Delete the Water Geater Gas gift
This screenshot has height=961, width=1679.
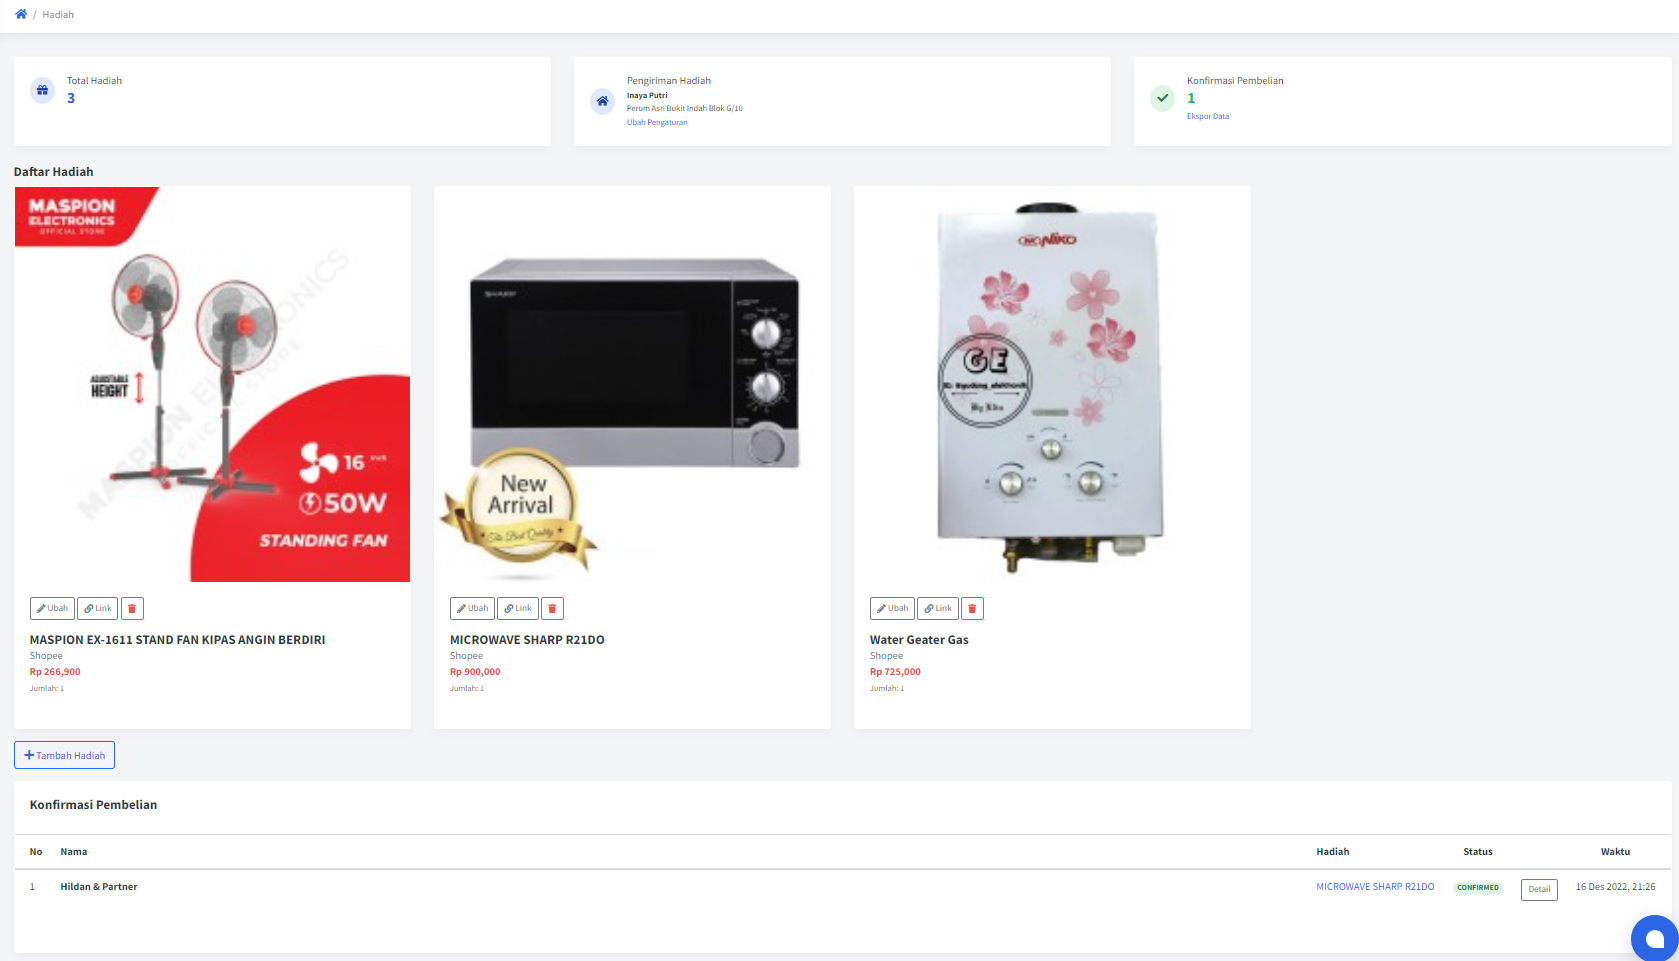click(972, 608)
